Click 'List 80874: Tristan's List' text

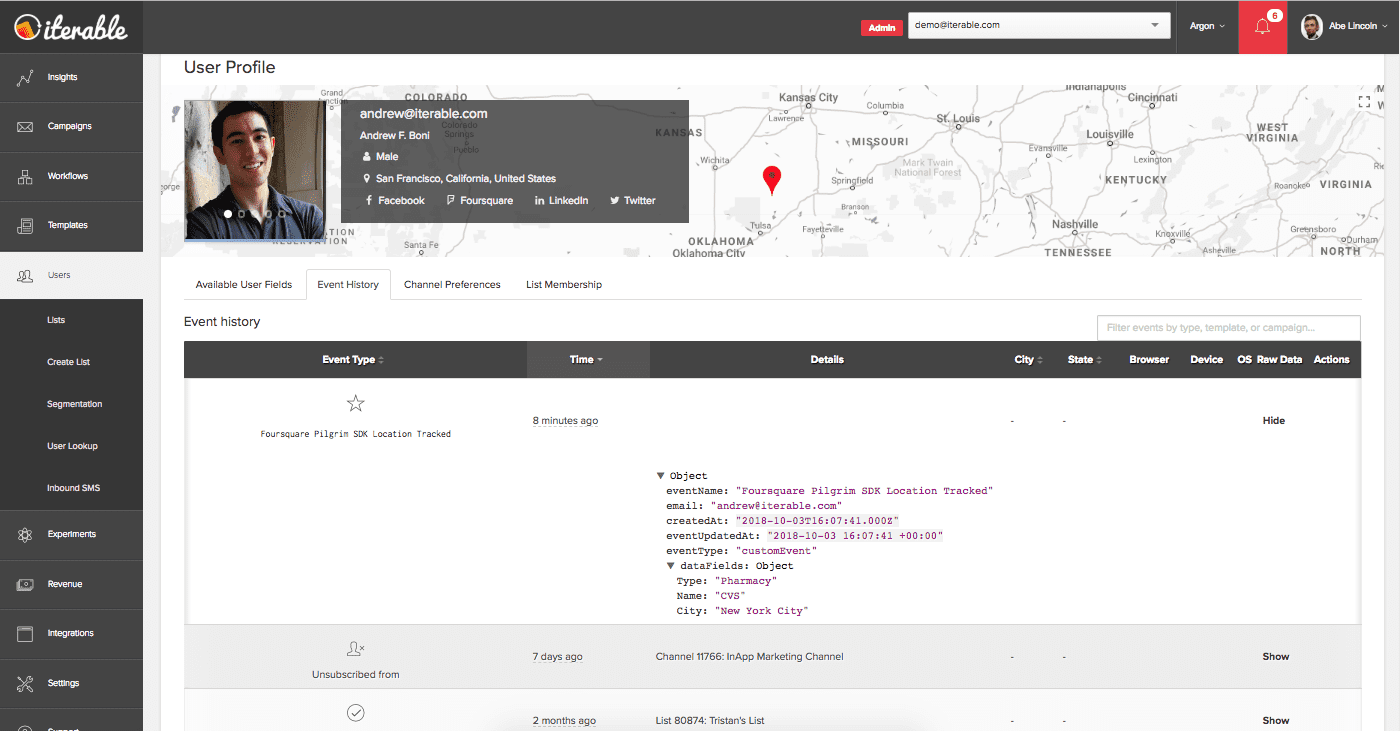(x=710, y=720)
